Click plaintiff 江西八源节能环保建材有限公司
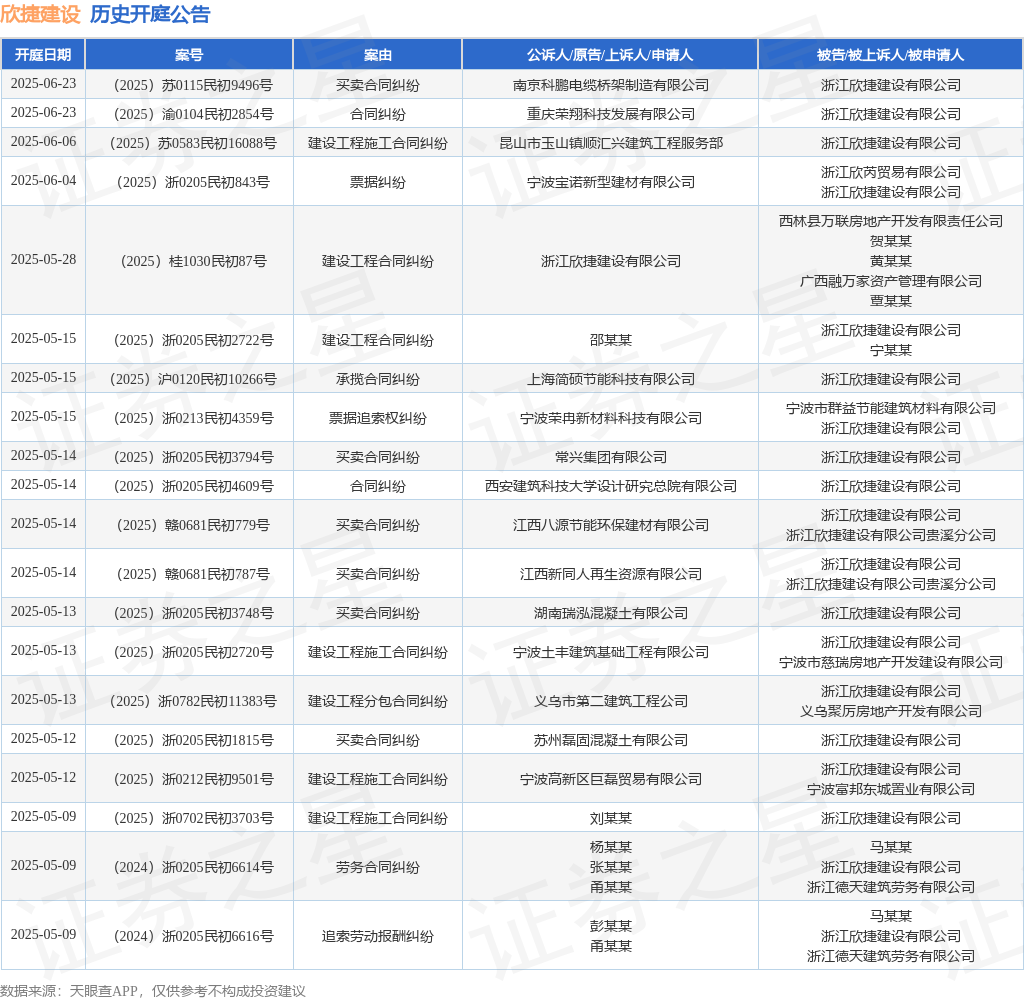 click(611, 525)
